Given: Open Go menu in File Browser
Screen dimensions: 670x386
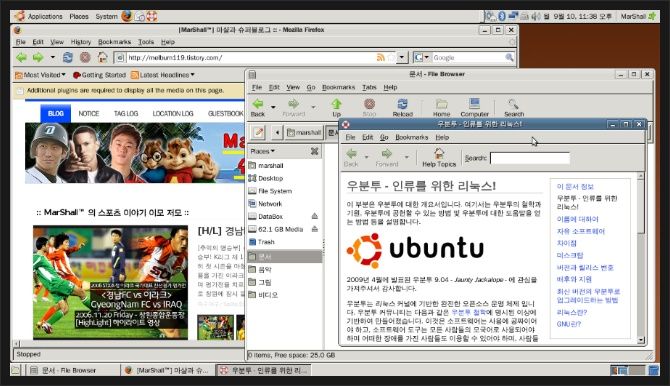Looking at the screenshot, I should [311, 87].
